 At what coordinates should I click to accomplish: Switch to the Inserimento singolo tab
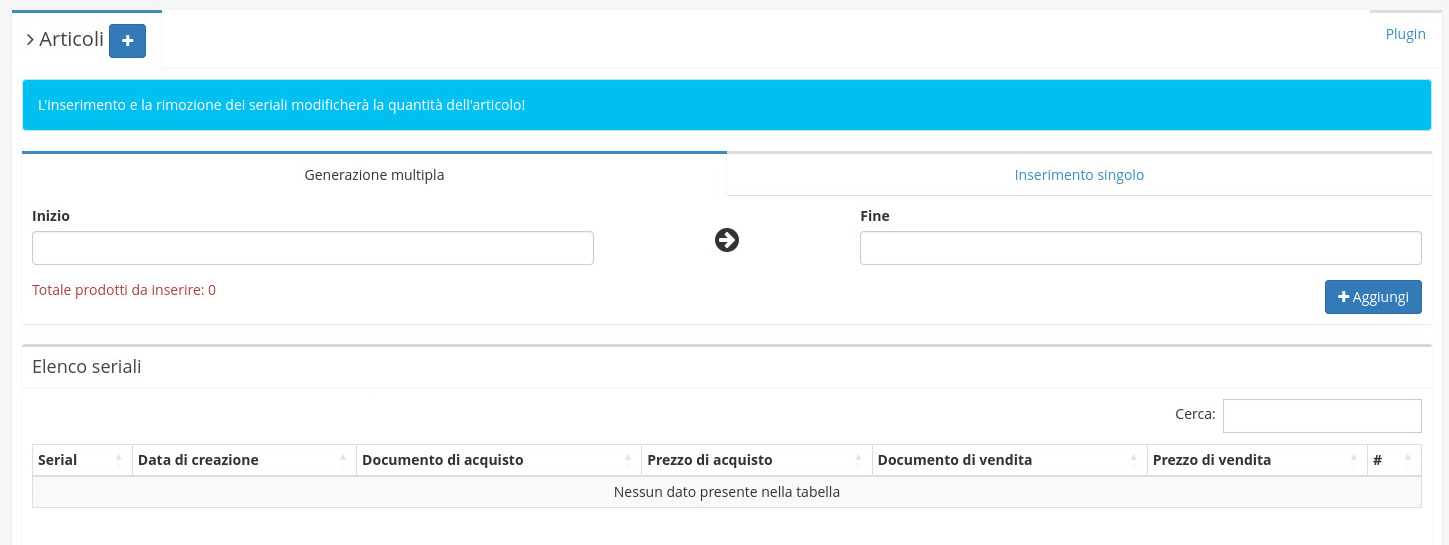(1079, 175)
